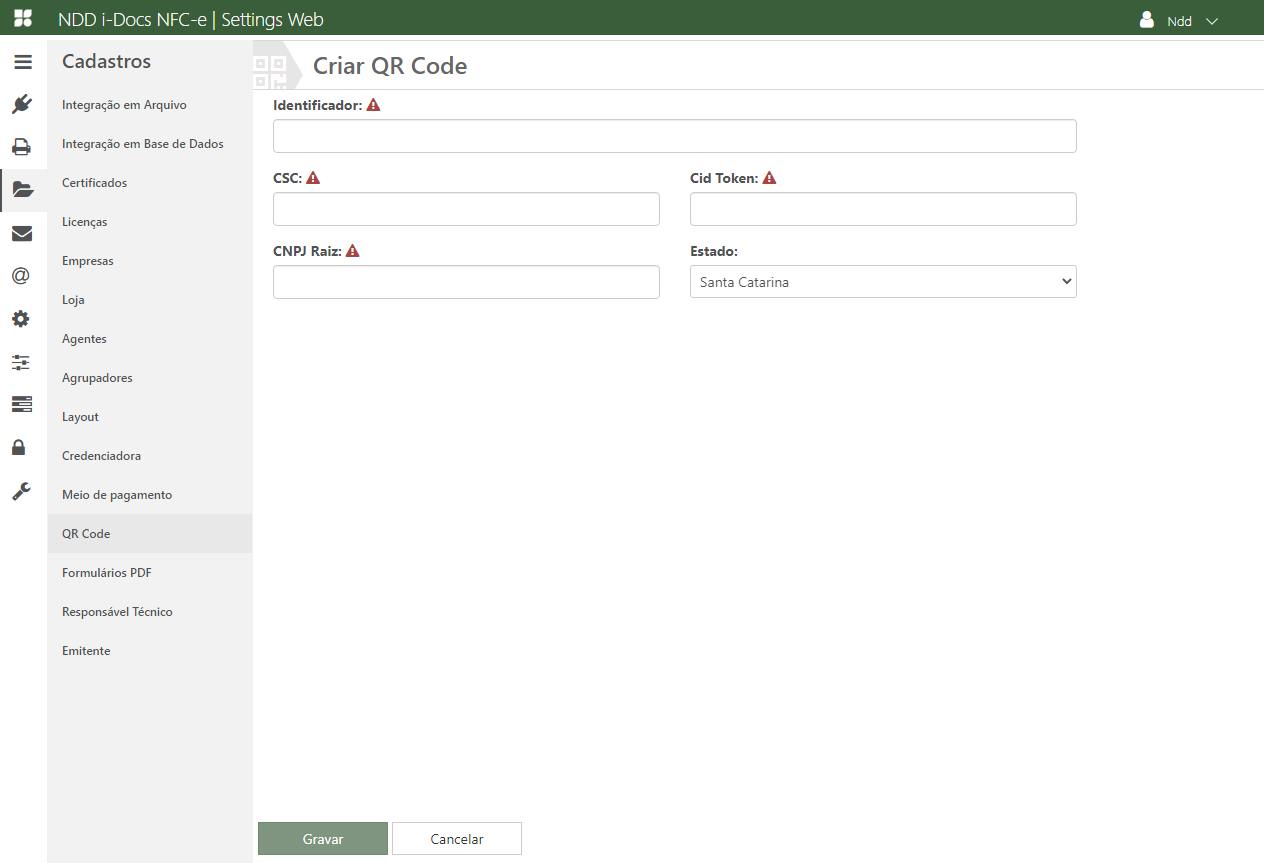
Task: Go to Meio de pagamento
Action: [x=117, y=495]
